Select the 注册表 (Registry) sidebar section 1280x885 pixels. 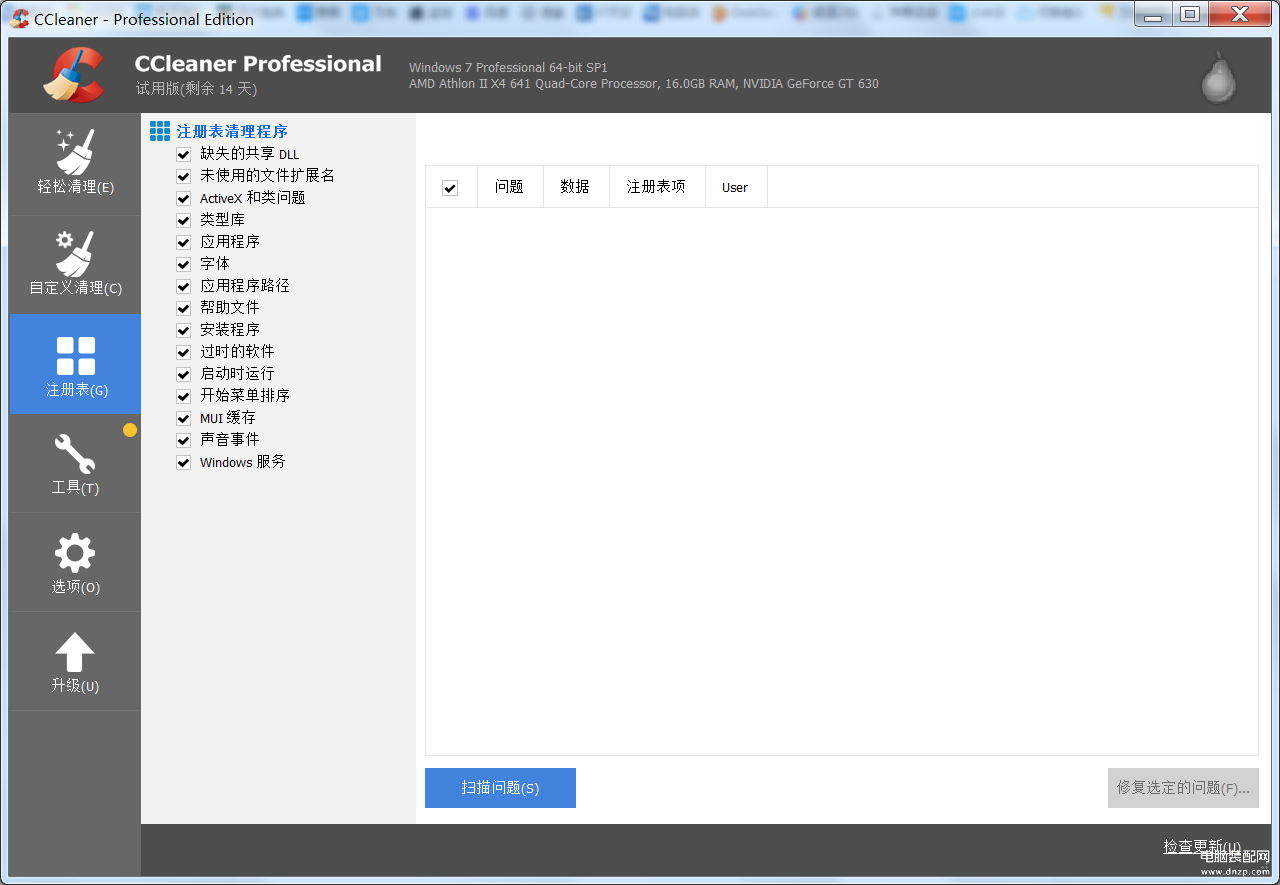[75, 364]
